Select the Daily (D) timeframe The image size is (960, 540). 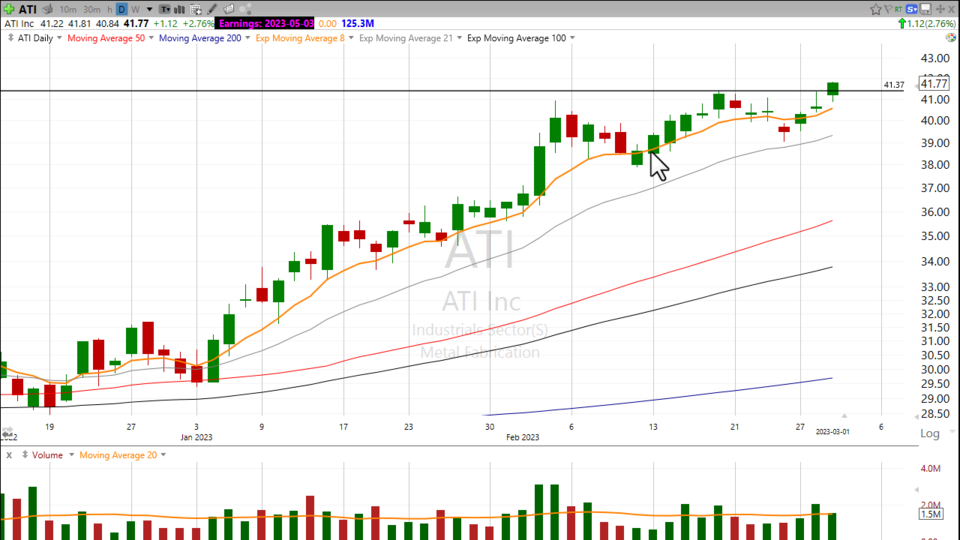pyautogui.click(x=121, y=9)
